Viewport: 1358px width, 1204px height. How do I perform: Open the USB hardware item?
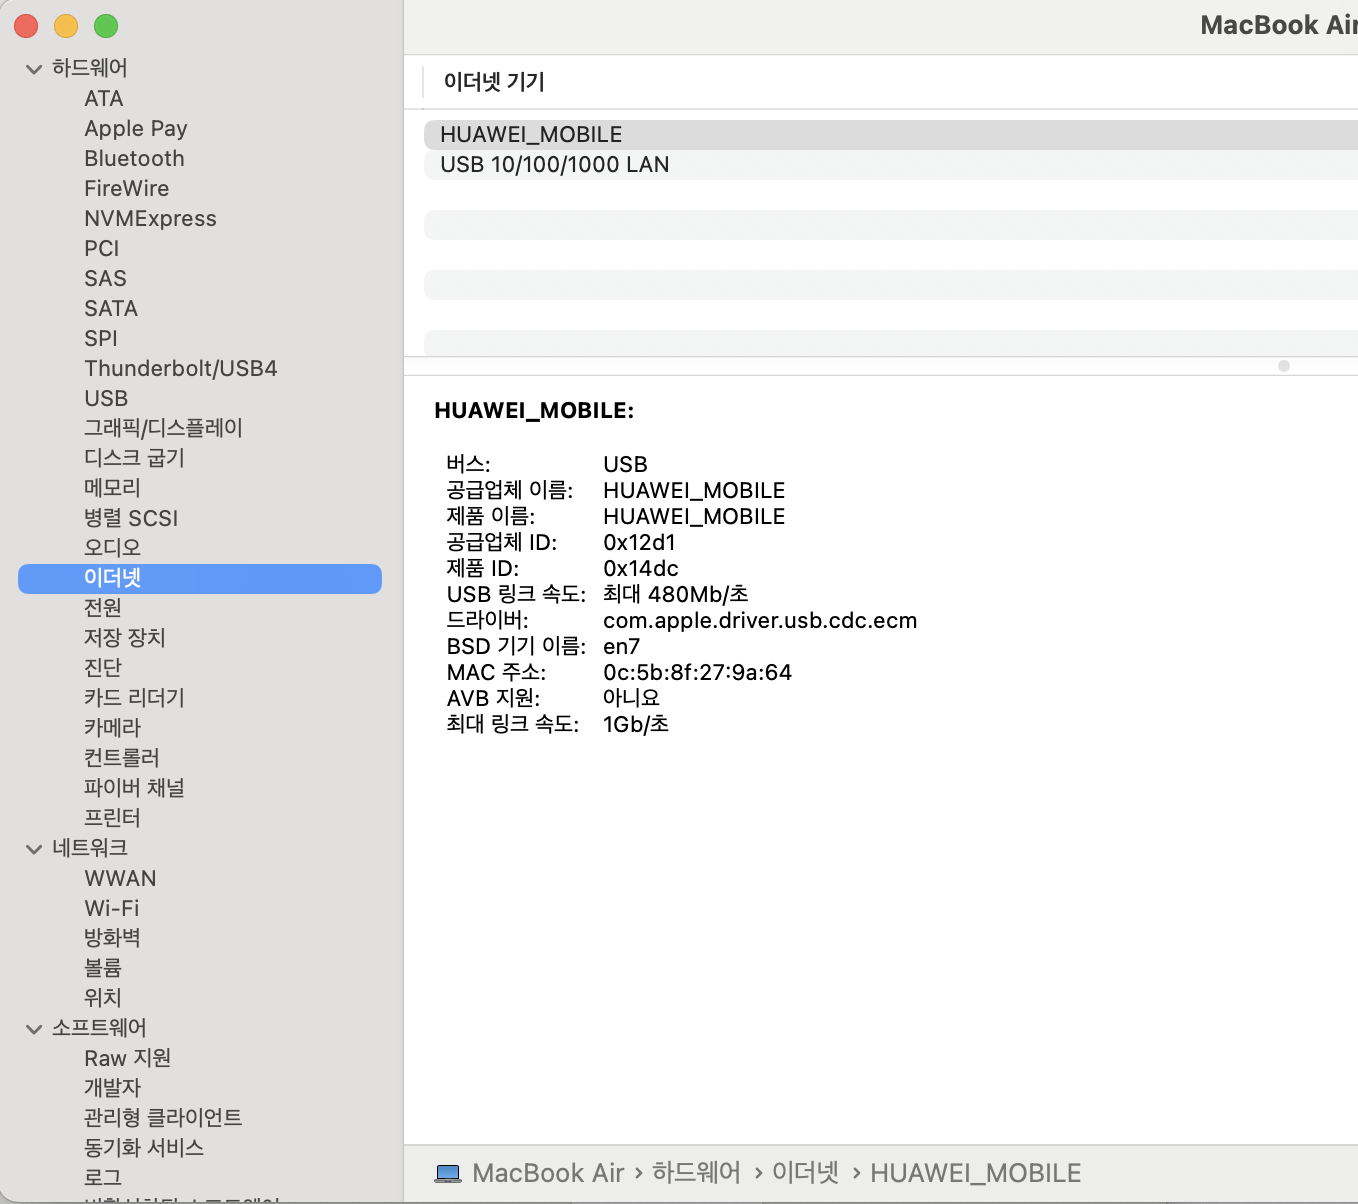tap(106, 399)
